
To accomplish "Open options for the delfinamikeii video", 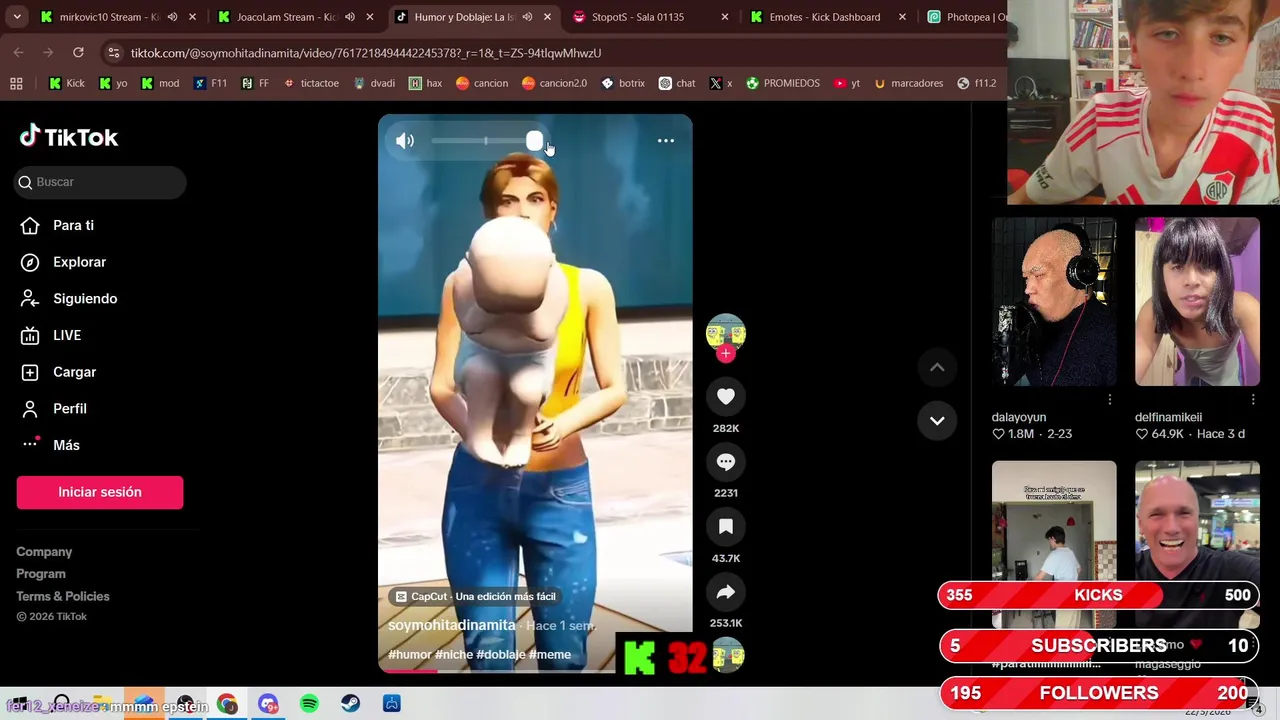I will pyautogui.click(x=1253, y=400).
